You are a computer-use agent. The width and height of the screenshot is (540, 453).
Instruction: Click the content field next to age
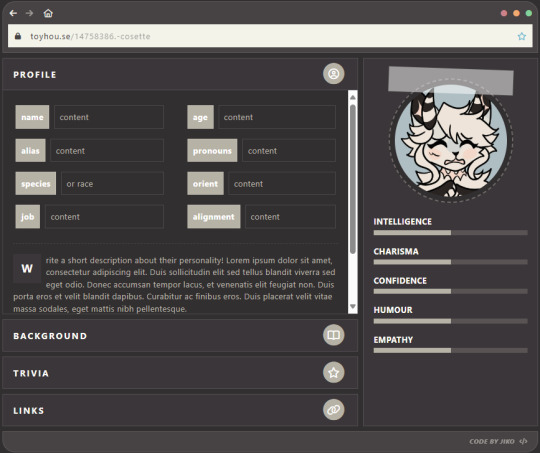coord(277,117)
